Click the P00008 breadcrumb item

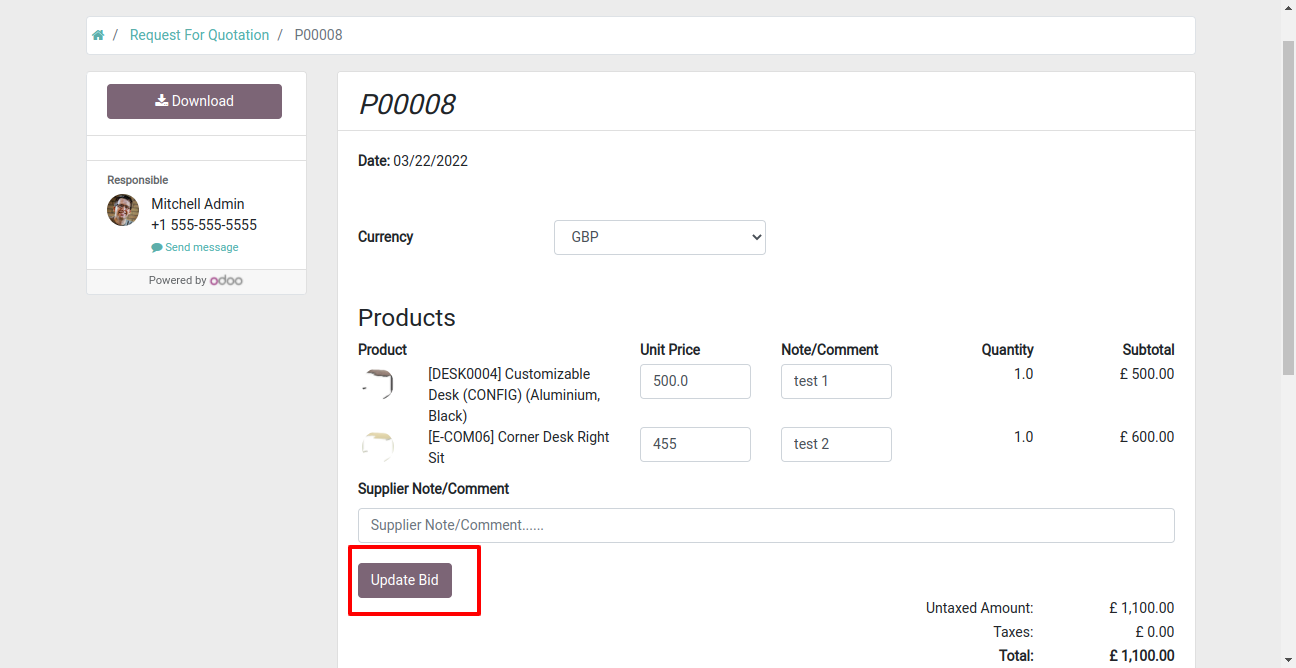click(318, 35)
